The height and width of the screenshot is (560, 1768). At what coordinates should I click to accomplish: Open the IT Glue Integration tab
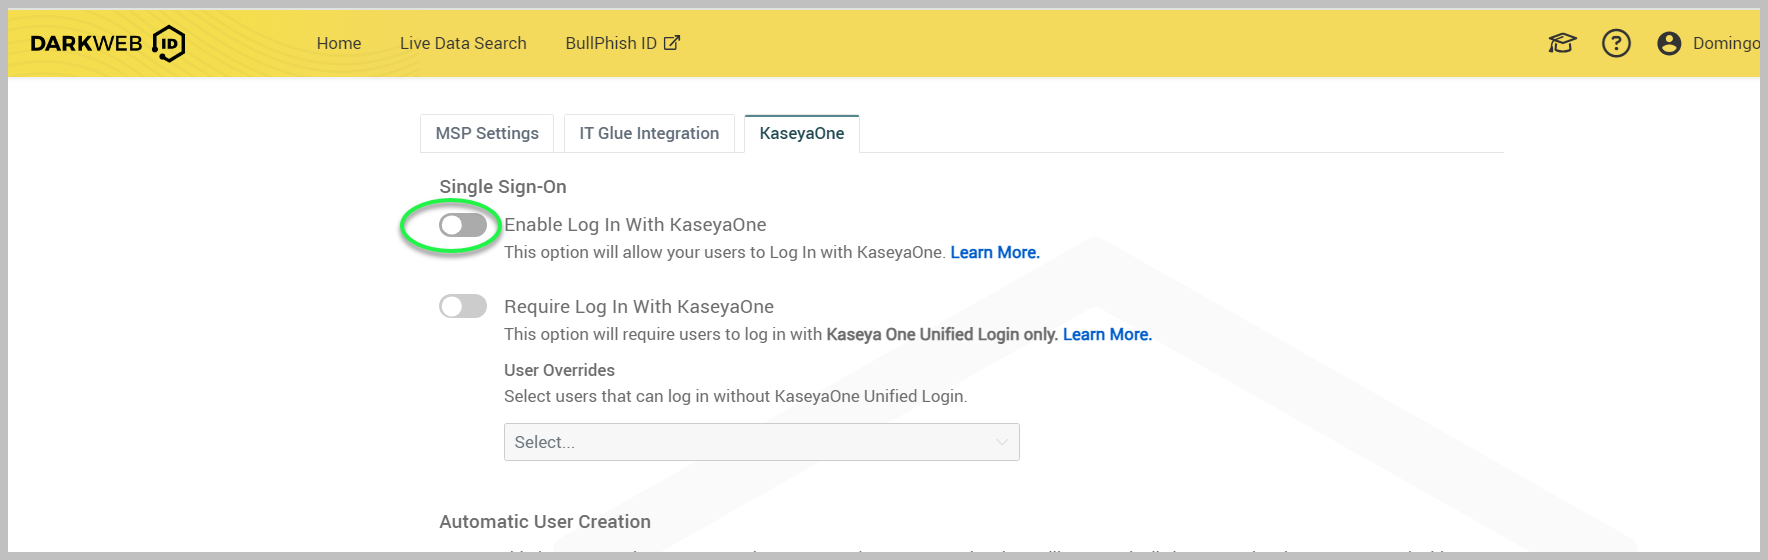(649, 133)
